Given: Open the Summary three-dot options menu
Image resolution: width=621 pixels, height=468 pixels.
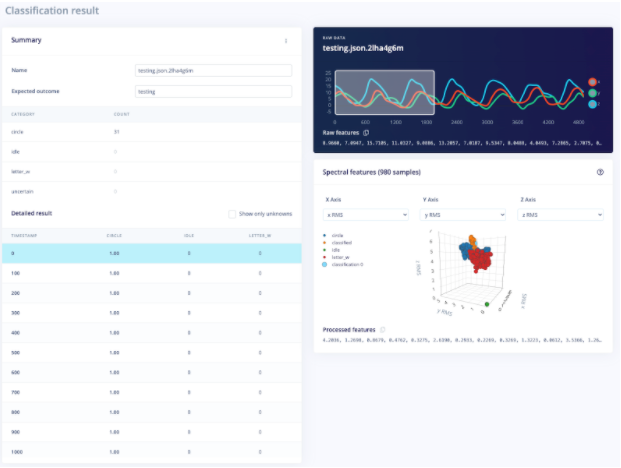Looking at the screenshot, I should coord(286,41).
